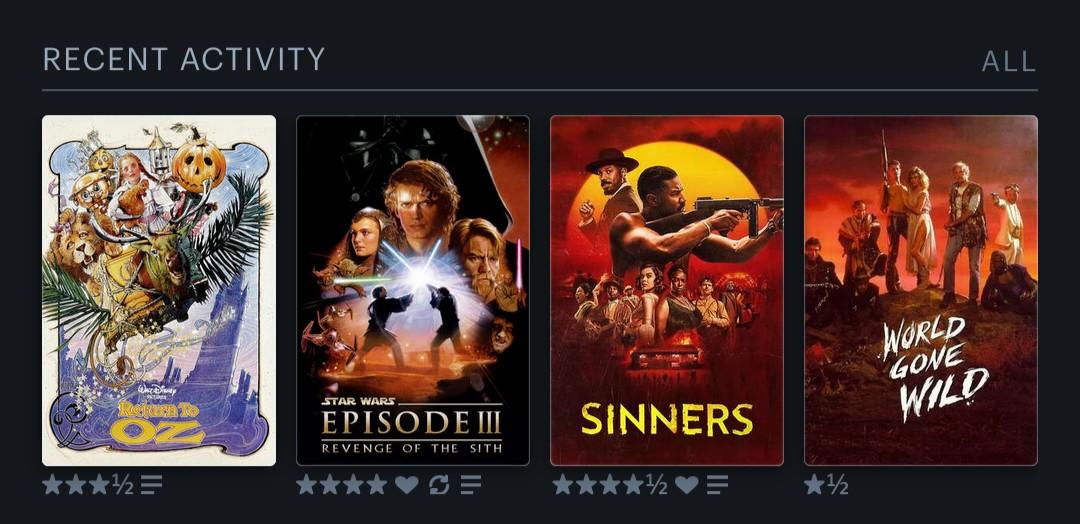Screen dimensions: 1080x524
Task: Click the heart icon under Revenge of the Sith
Action: pos(406,485)
